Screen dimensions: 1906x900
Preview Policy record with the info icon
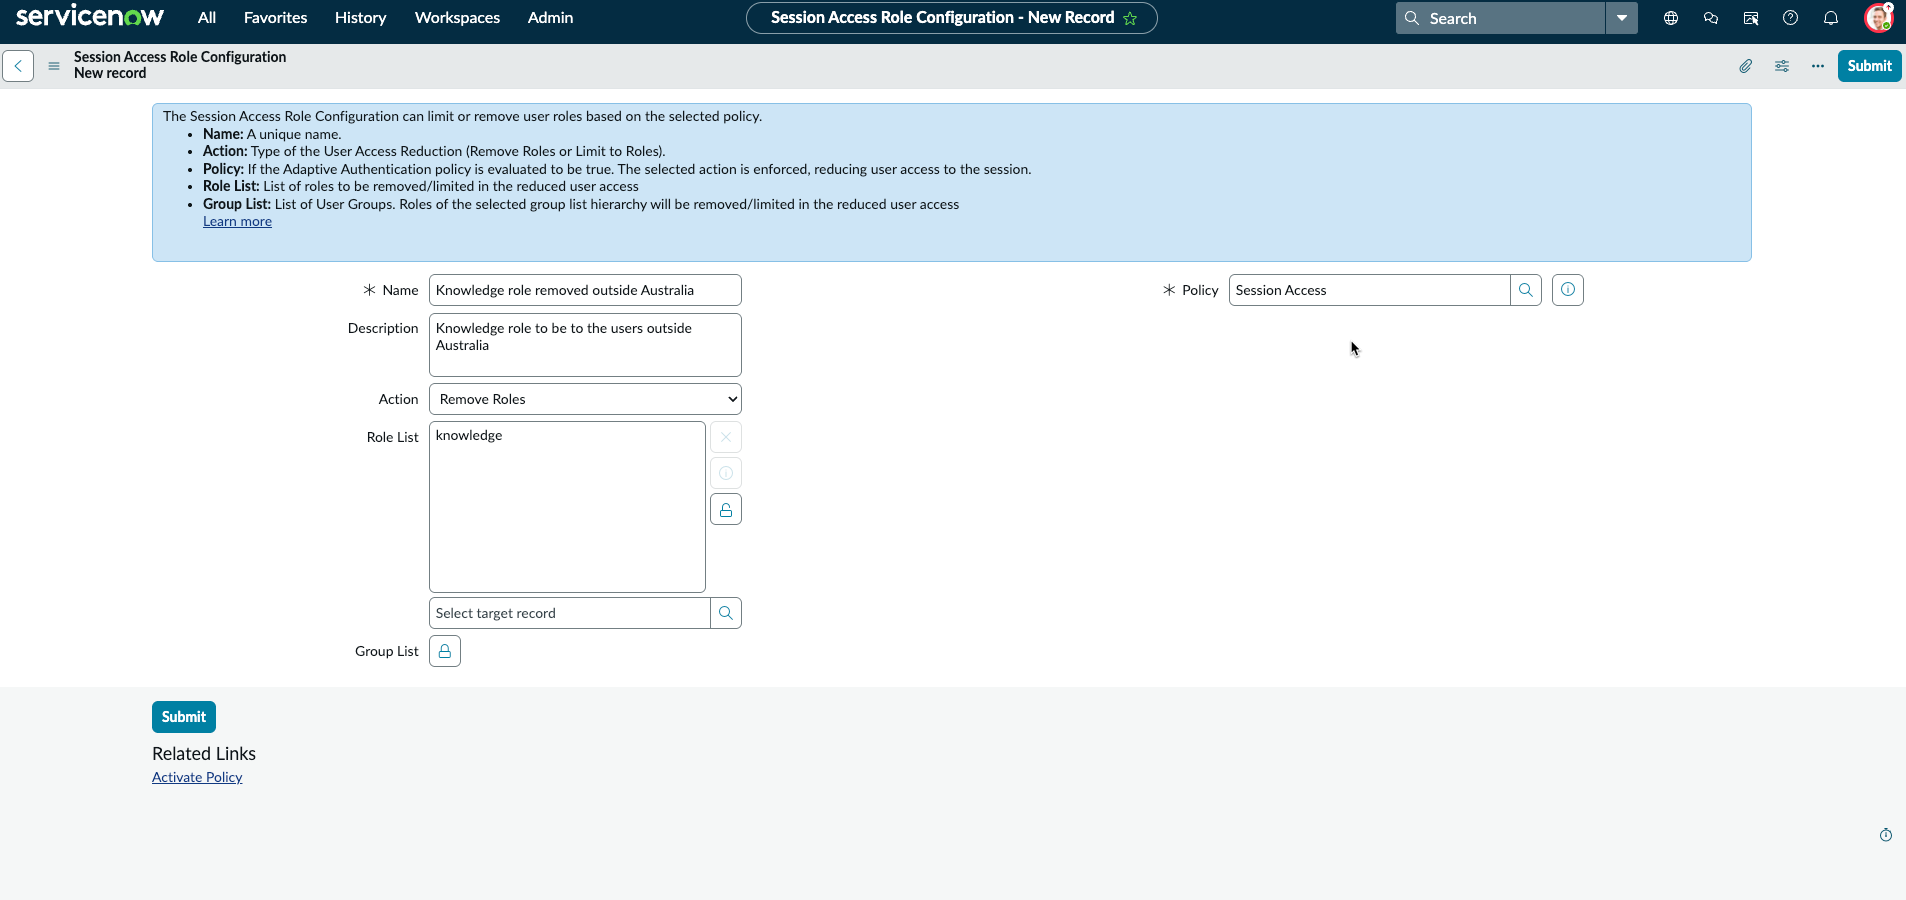1568,290
